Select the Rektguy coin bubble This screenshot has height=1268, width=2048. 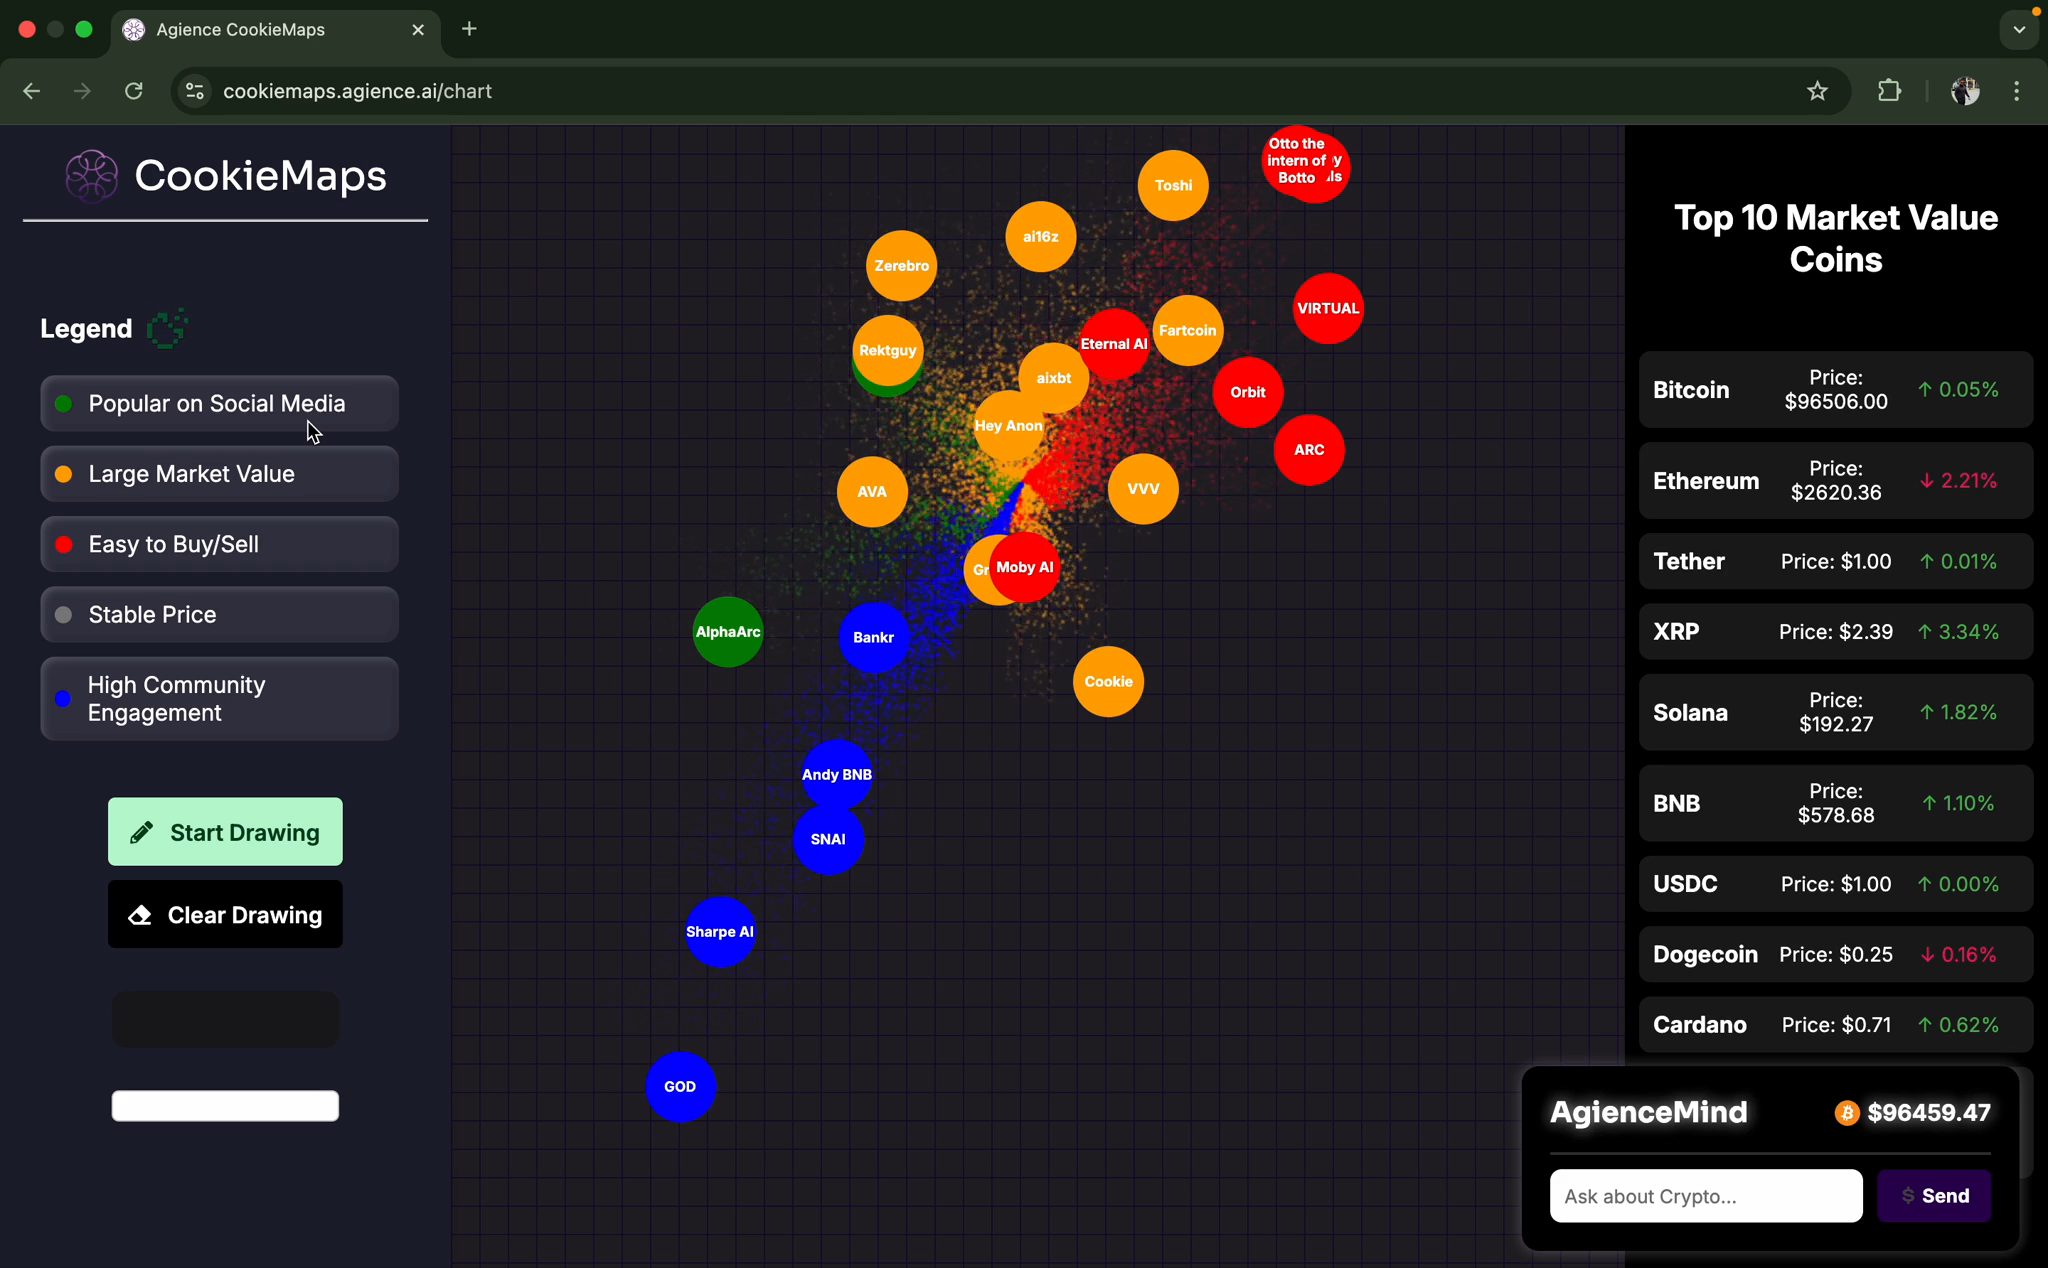coord(887,350)
